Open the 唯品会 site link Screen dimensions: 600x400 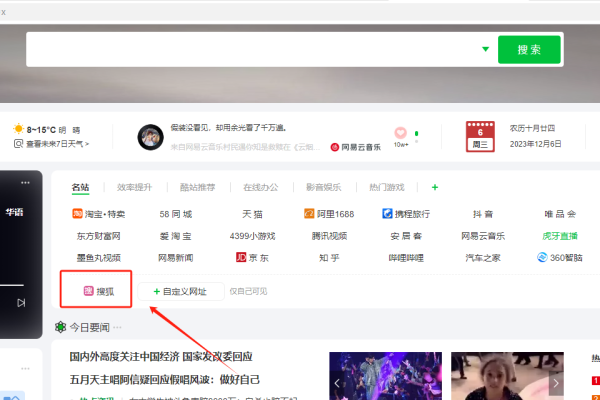(x=560, y=214)
